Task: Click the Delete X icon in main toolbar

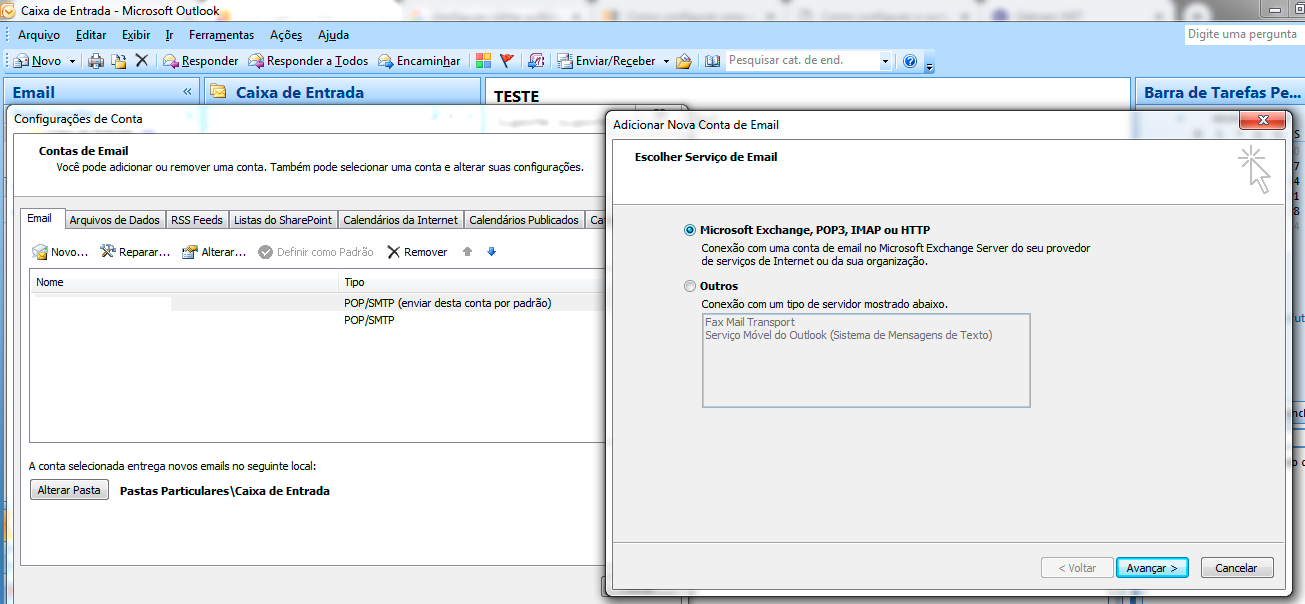Action: tap(141, 61)
